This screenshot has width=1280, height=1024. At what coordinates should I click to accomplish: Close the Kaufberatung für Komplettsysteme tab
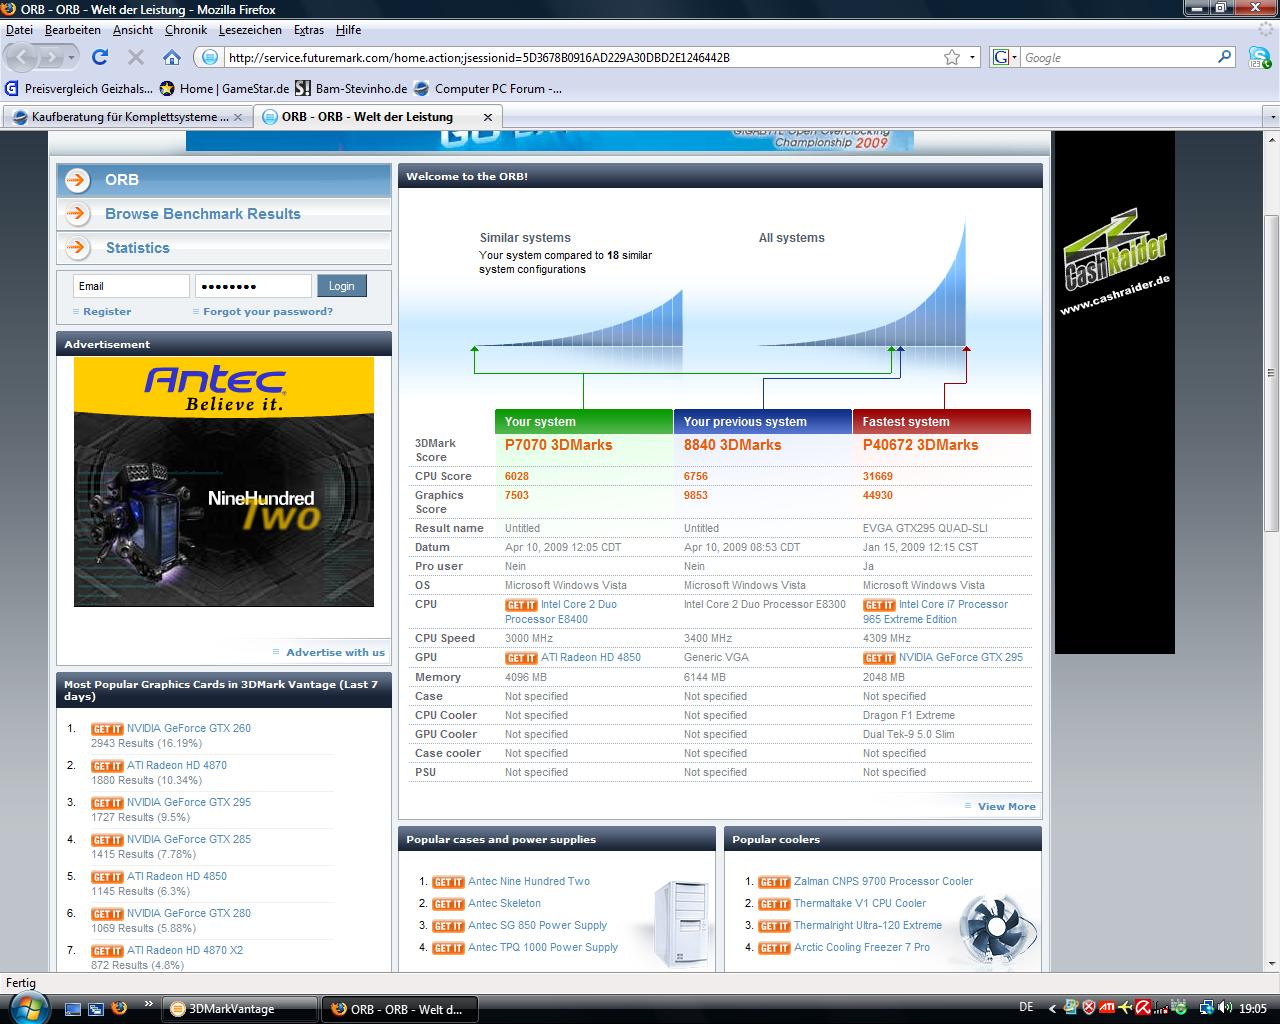pyautogui.click(x=237, y=117)
